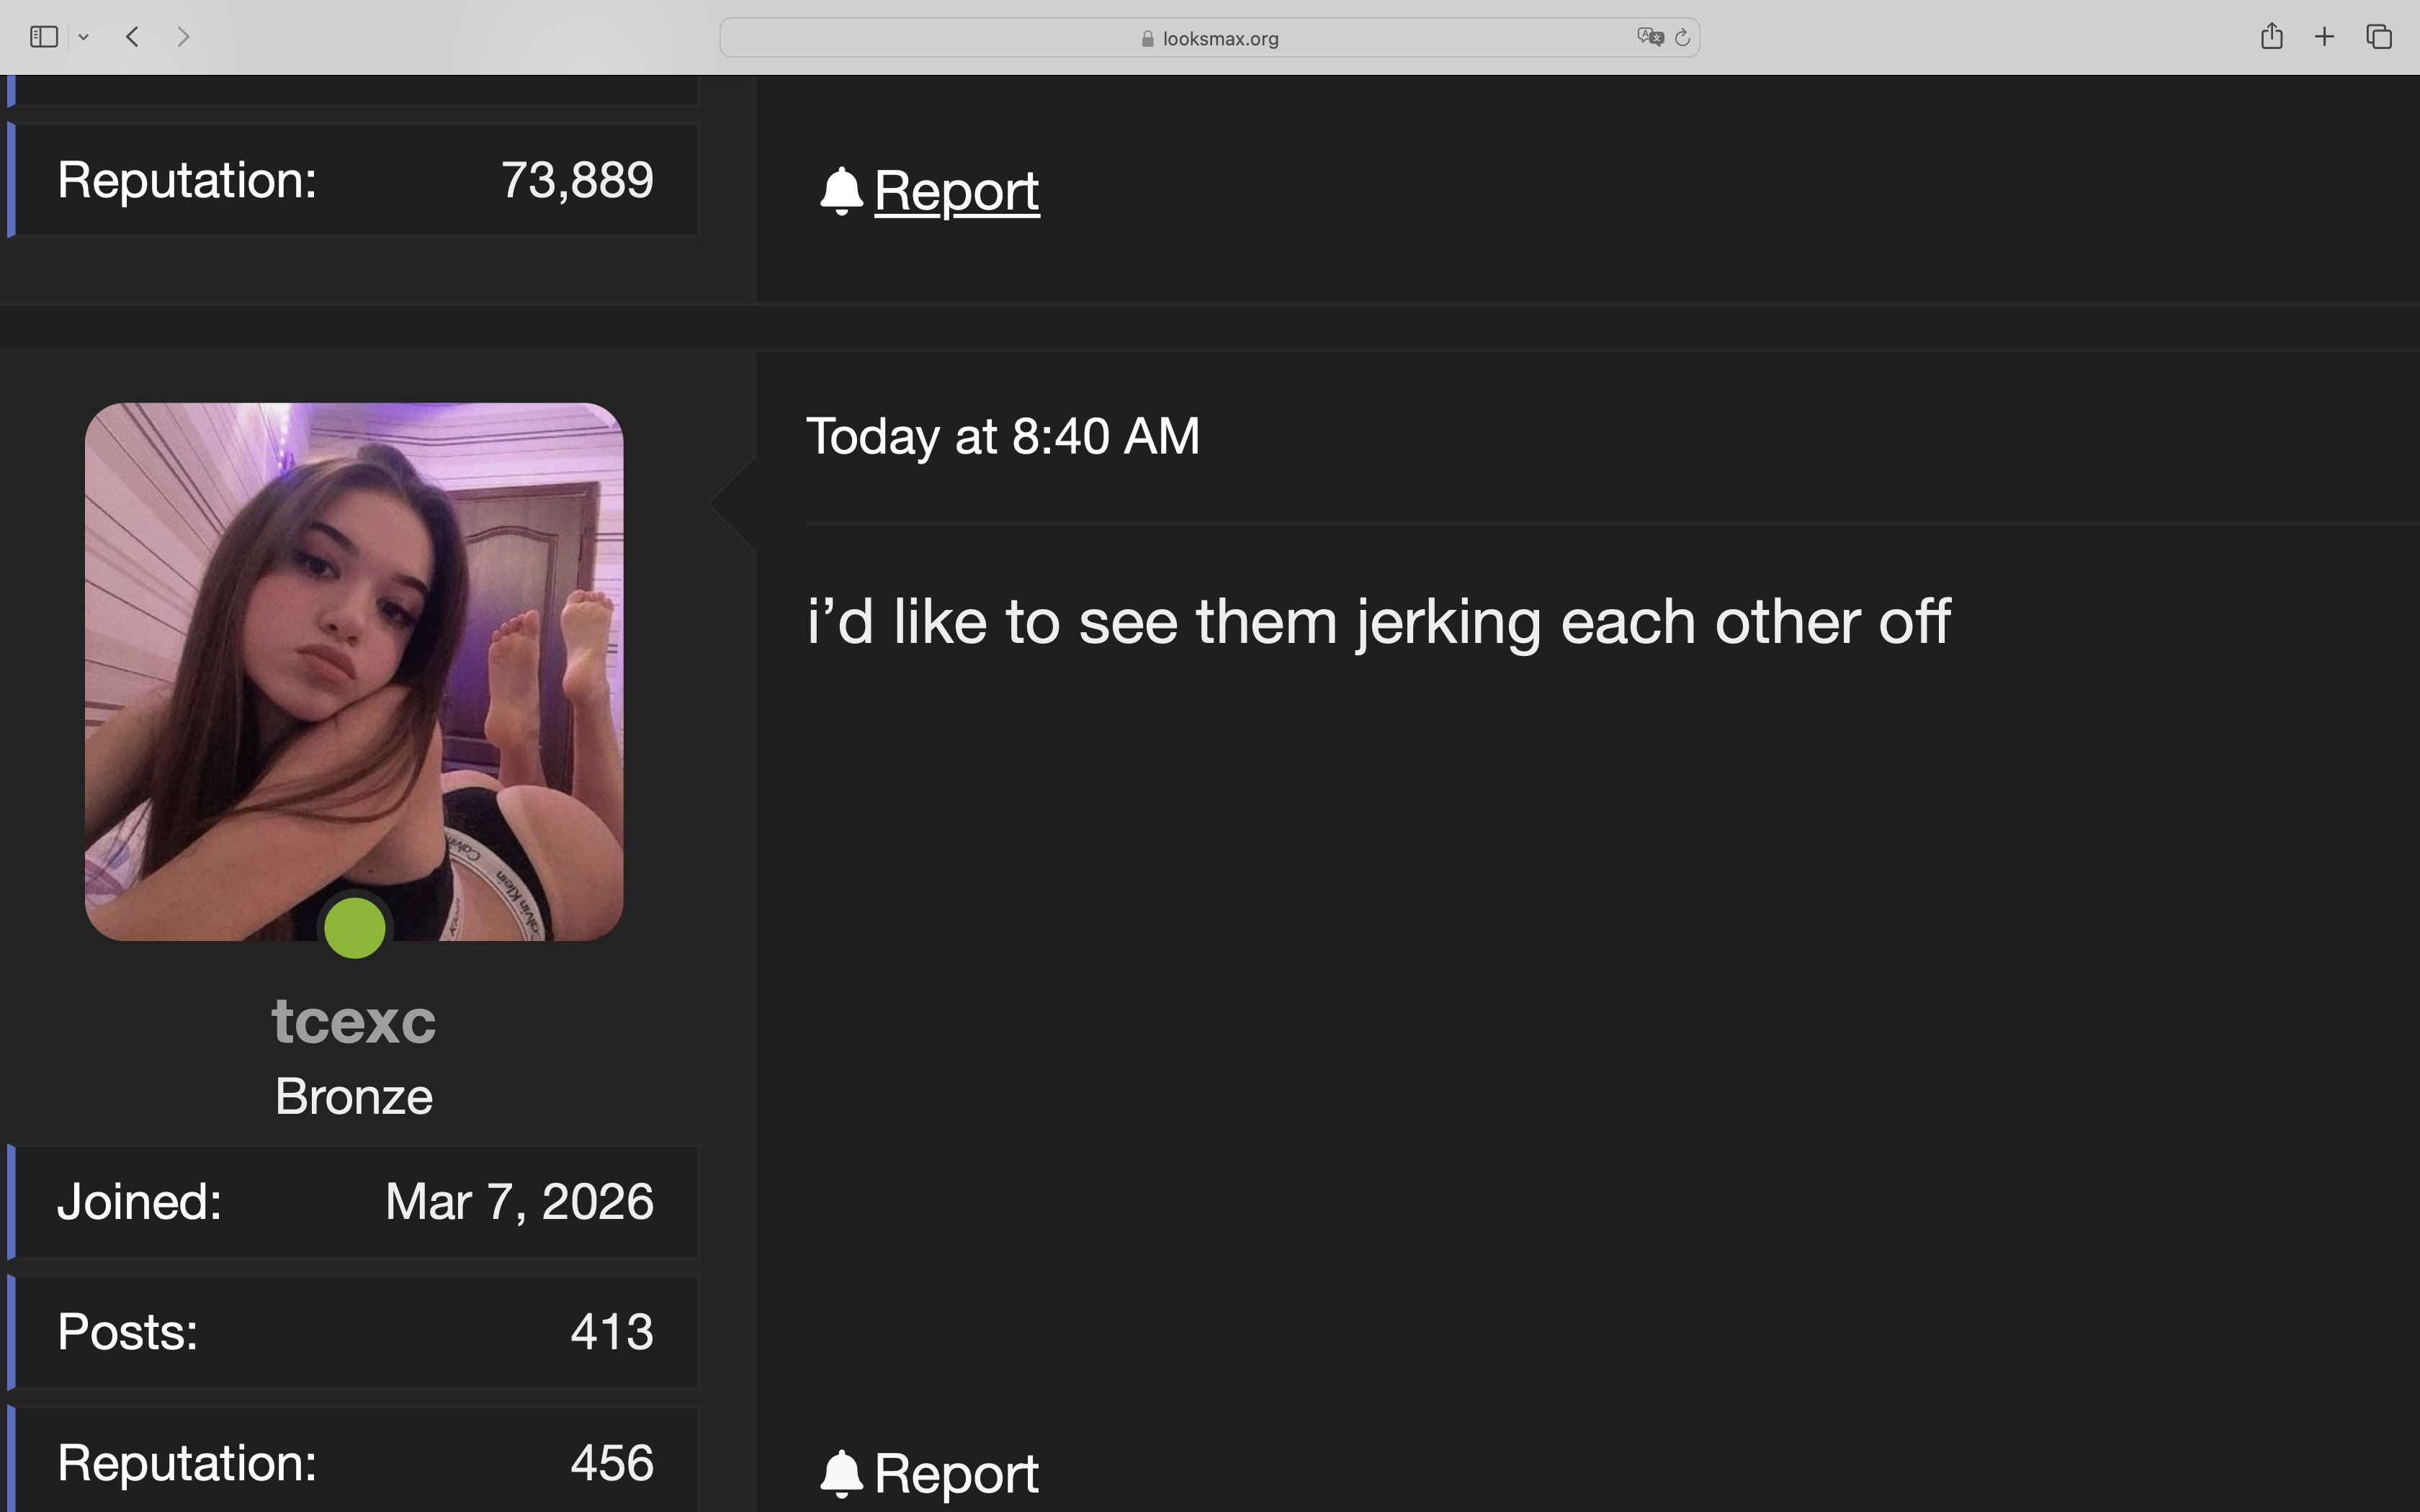Click the looksmax.org address bar
This screenshot has height=1512, width=2420.
click(1209, 38)
